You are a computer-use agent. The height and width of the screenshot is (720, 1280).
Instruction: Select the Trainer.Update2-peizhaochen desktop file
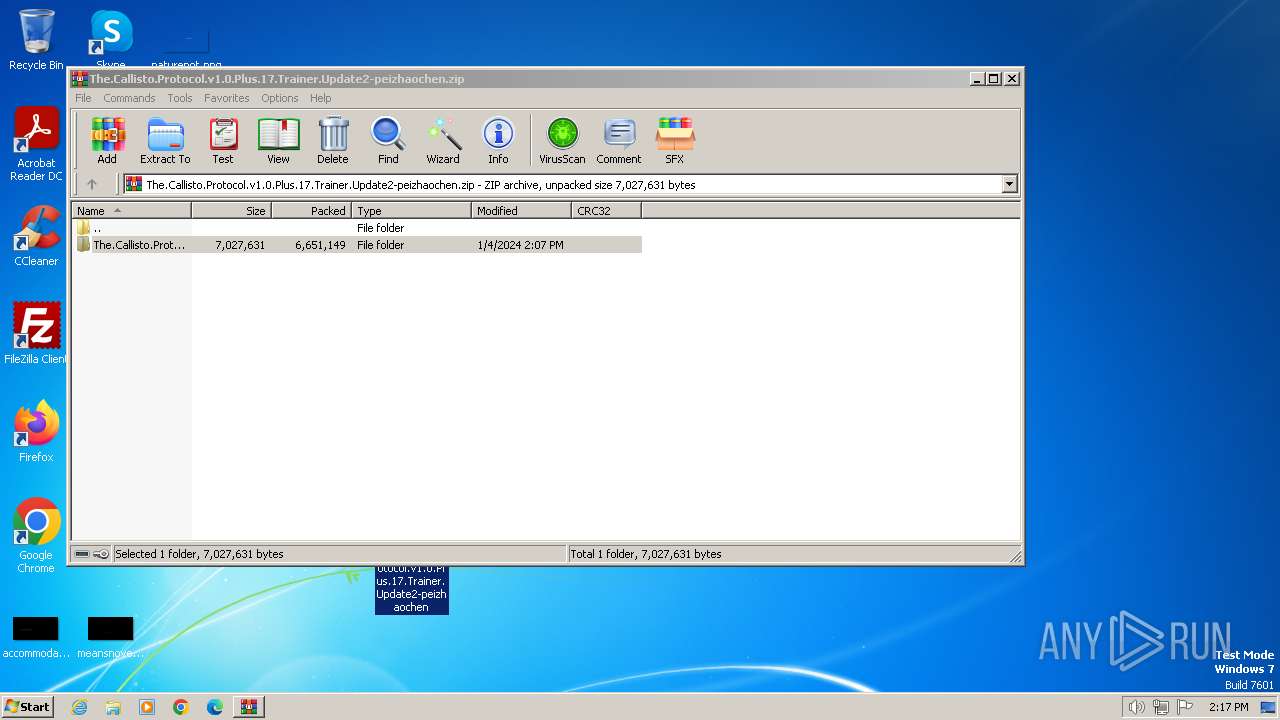click(x=411, y=590)
